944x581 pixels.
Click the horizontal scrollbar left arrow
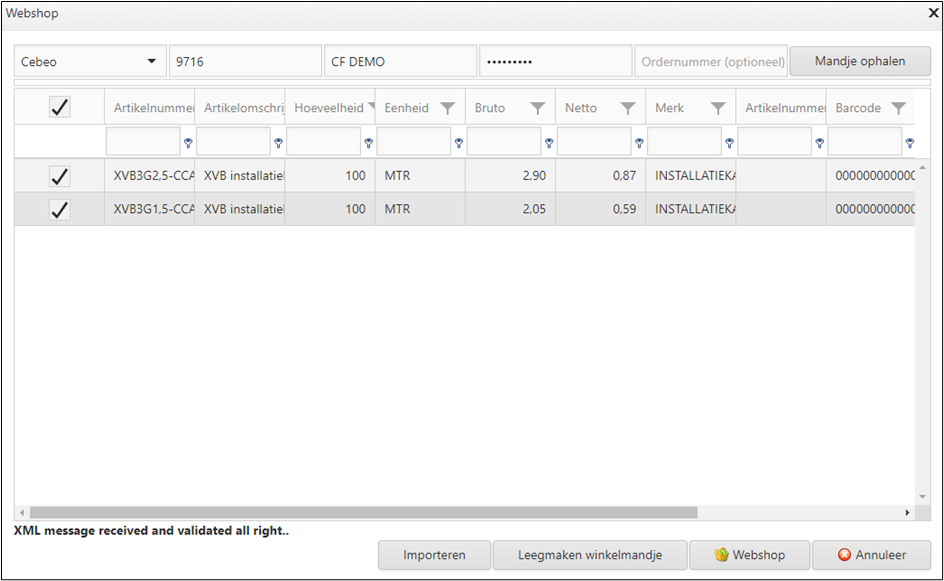(x=22, y=513)
